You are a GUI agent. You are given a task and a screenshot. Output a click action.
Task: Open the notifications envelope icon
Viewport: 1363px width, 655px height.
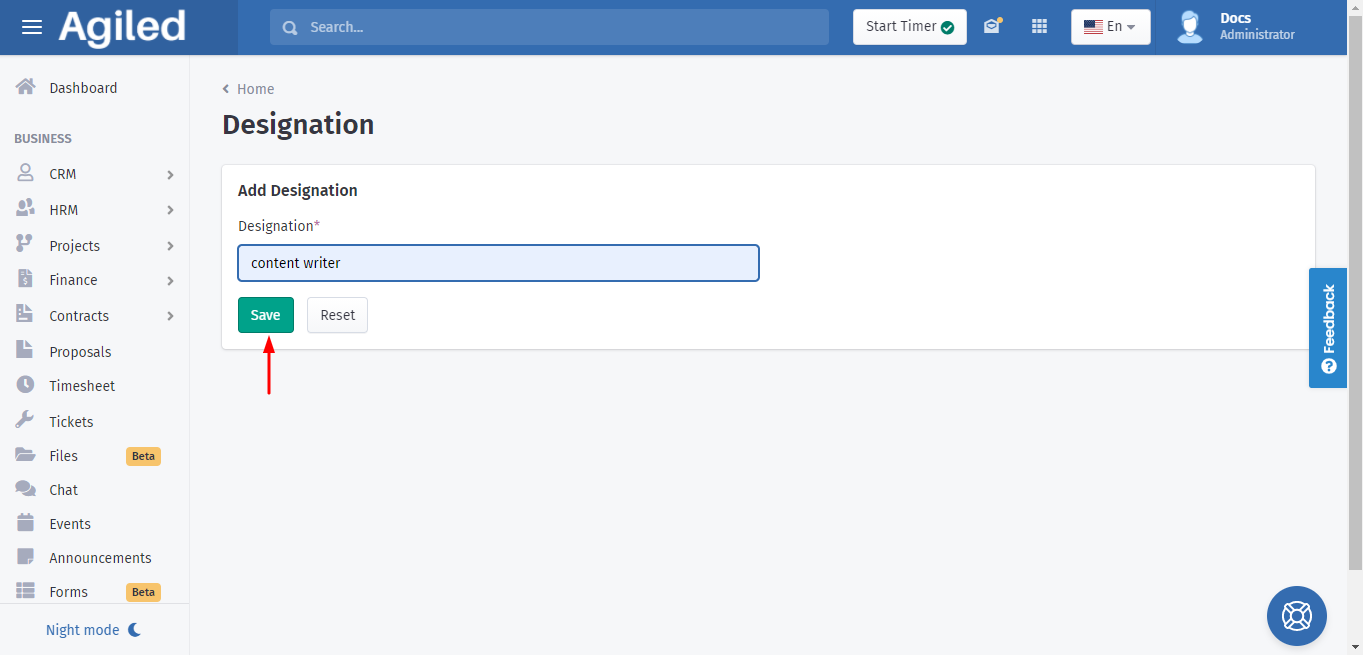tap(992, 27)
